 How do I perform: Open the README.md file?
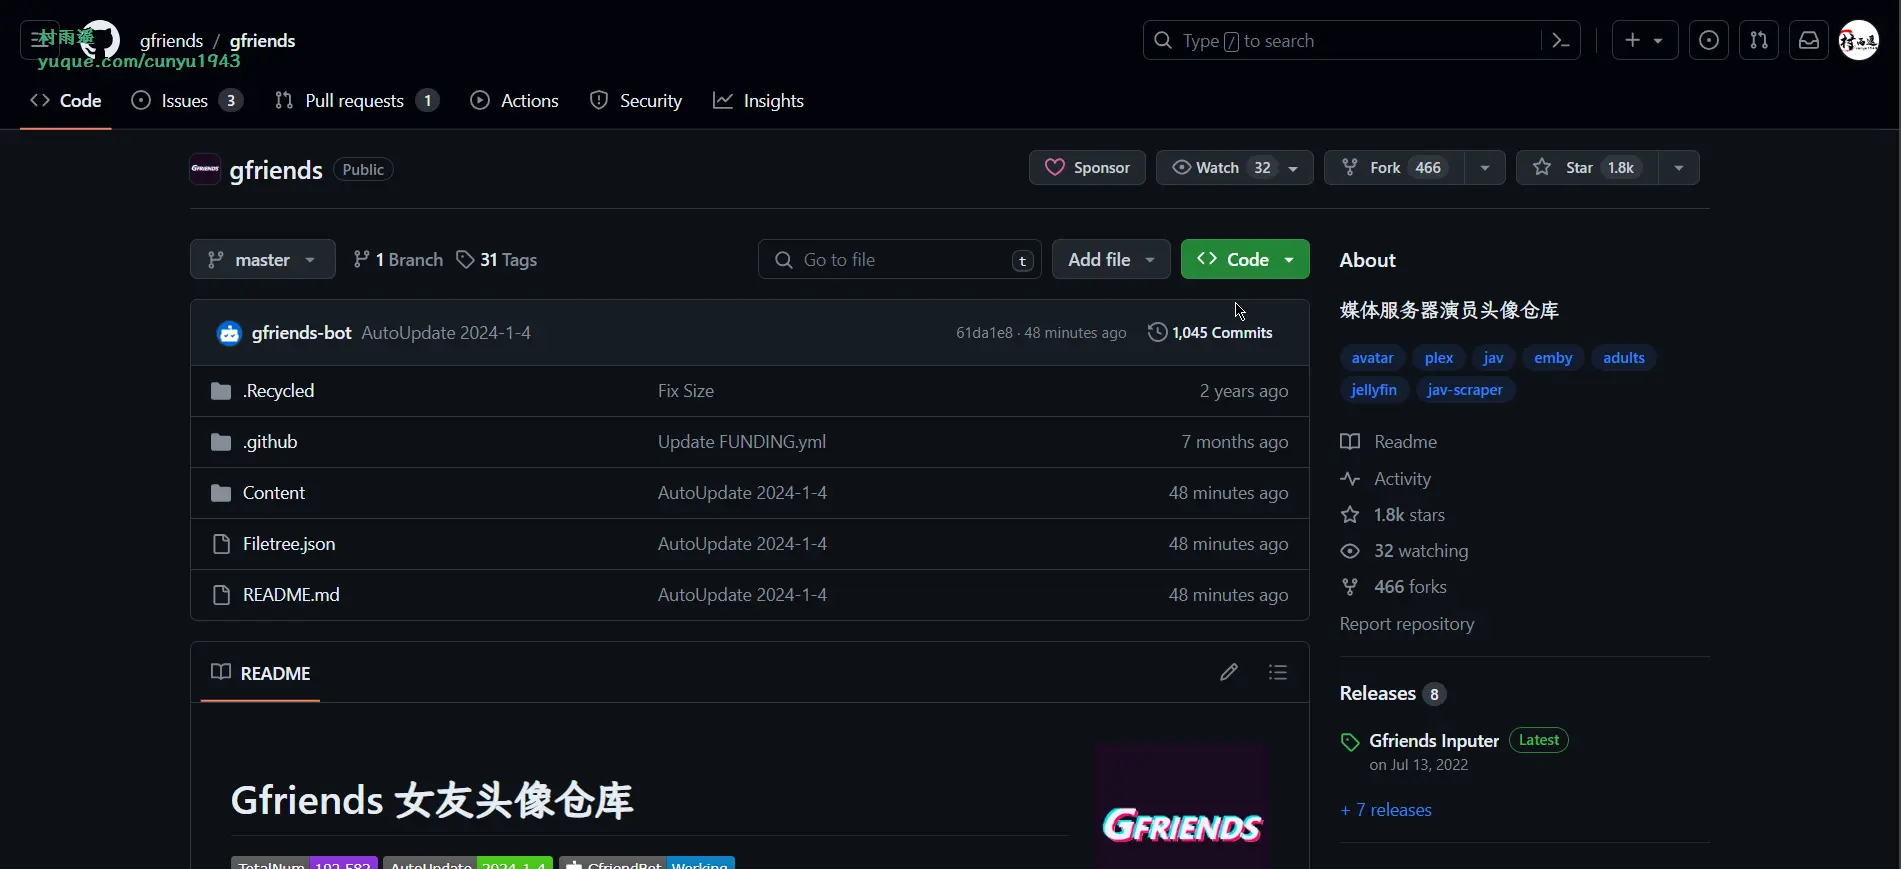pos(291,595)
